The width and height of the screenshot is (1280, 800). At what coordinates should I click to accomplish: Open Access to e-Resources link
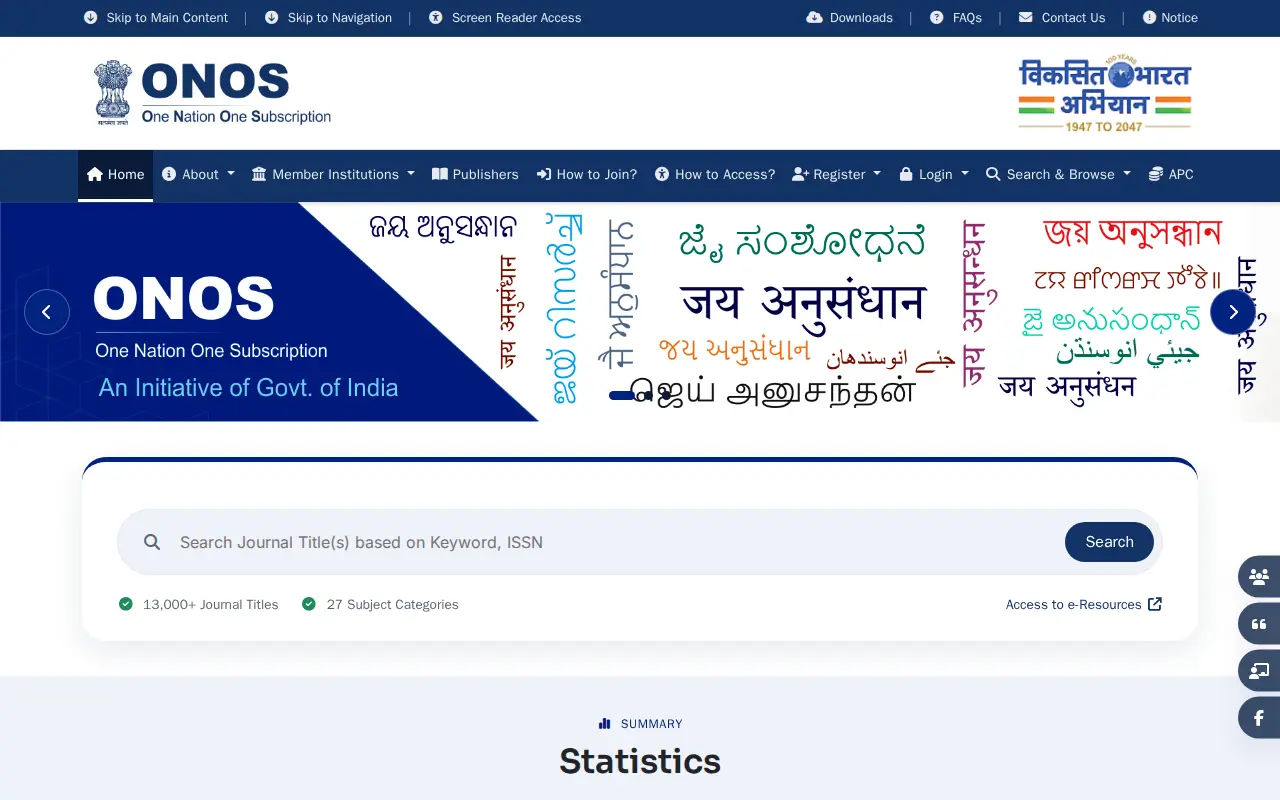point(1084,604)
